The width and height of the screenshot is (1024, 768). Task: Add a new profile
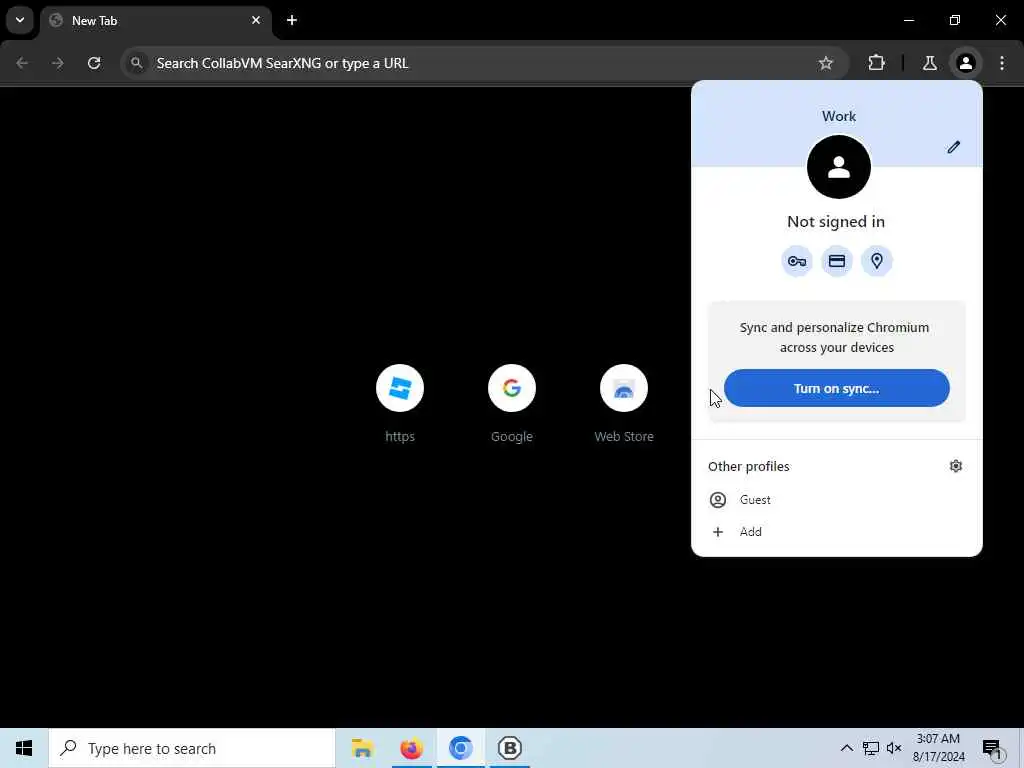click(x=837, y=532)
